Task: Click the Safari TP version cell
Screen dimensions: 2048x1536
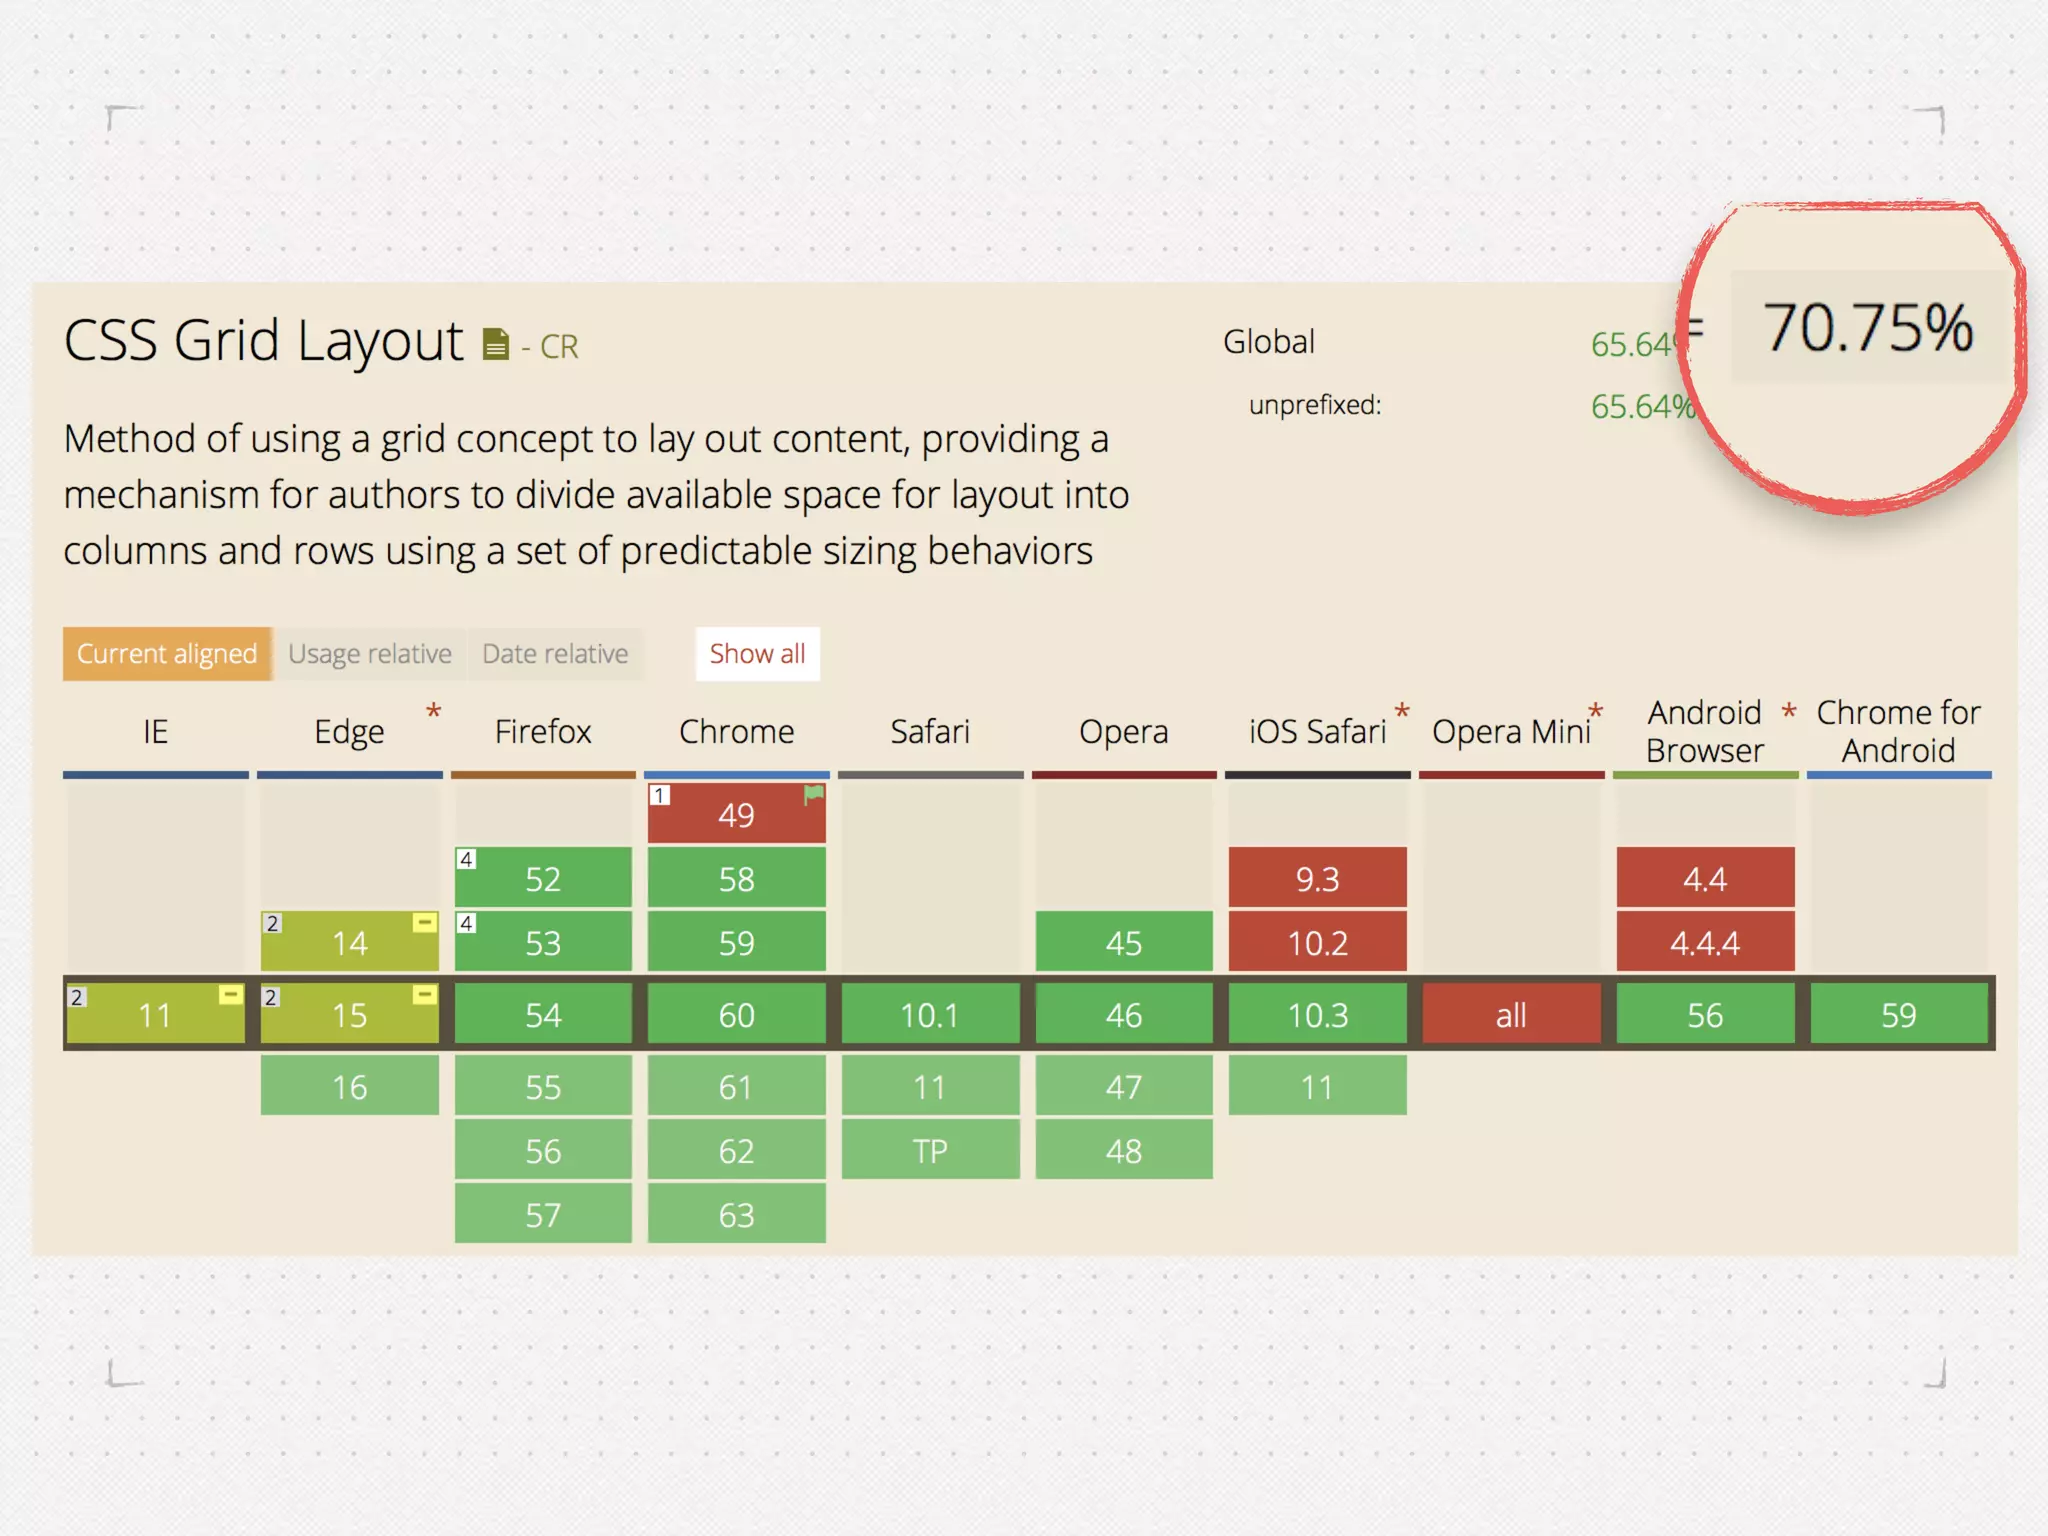Action: coord(930,1151)
